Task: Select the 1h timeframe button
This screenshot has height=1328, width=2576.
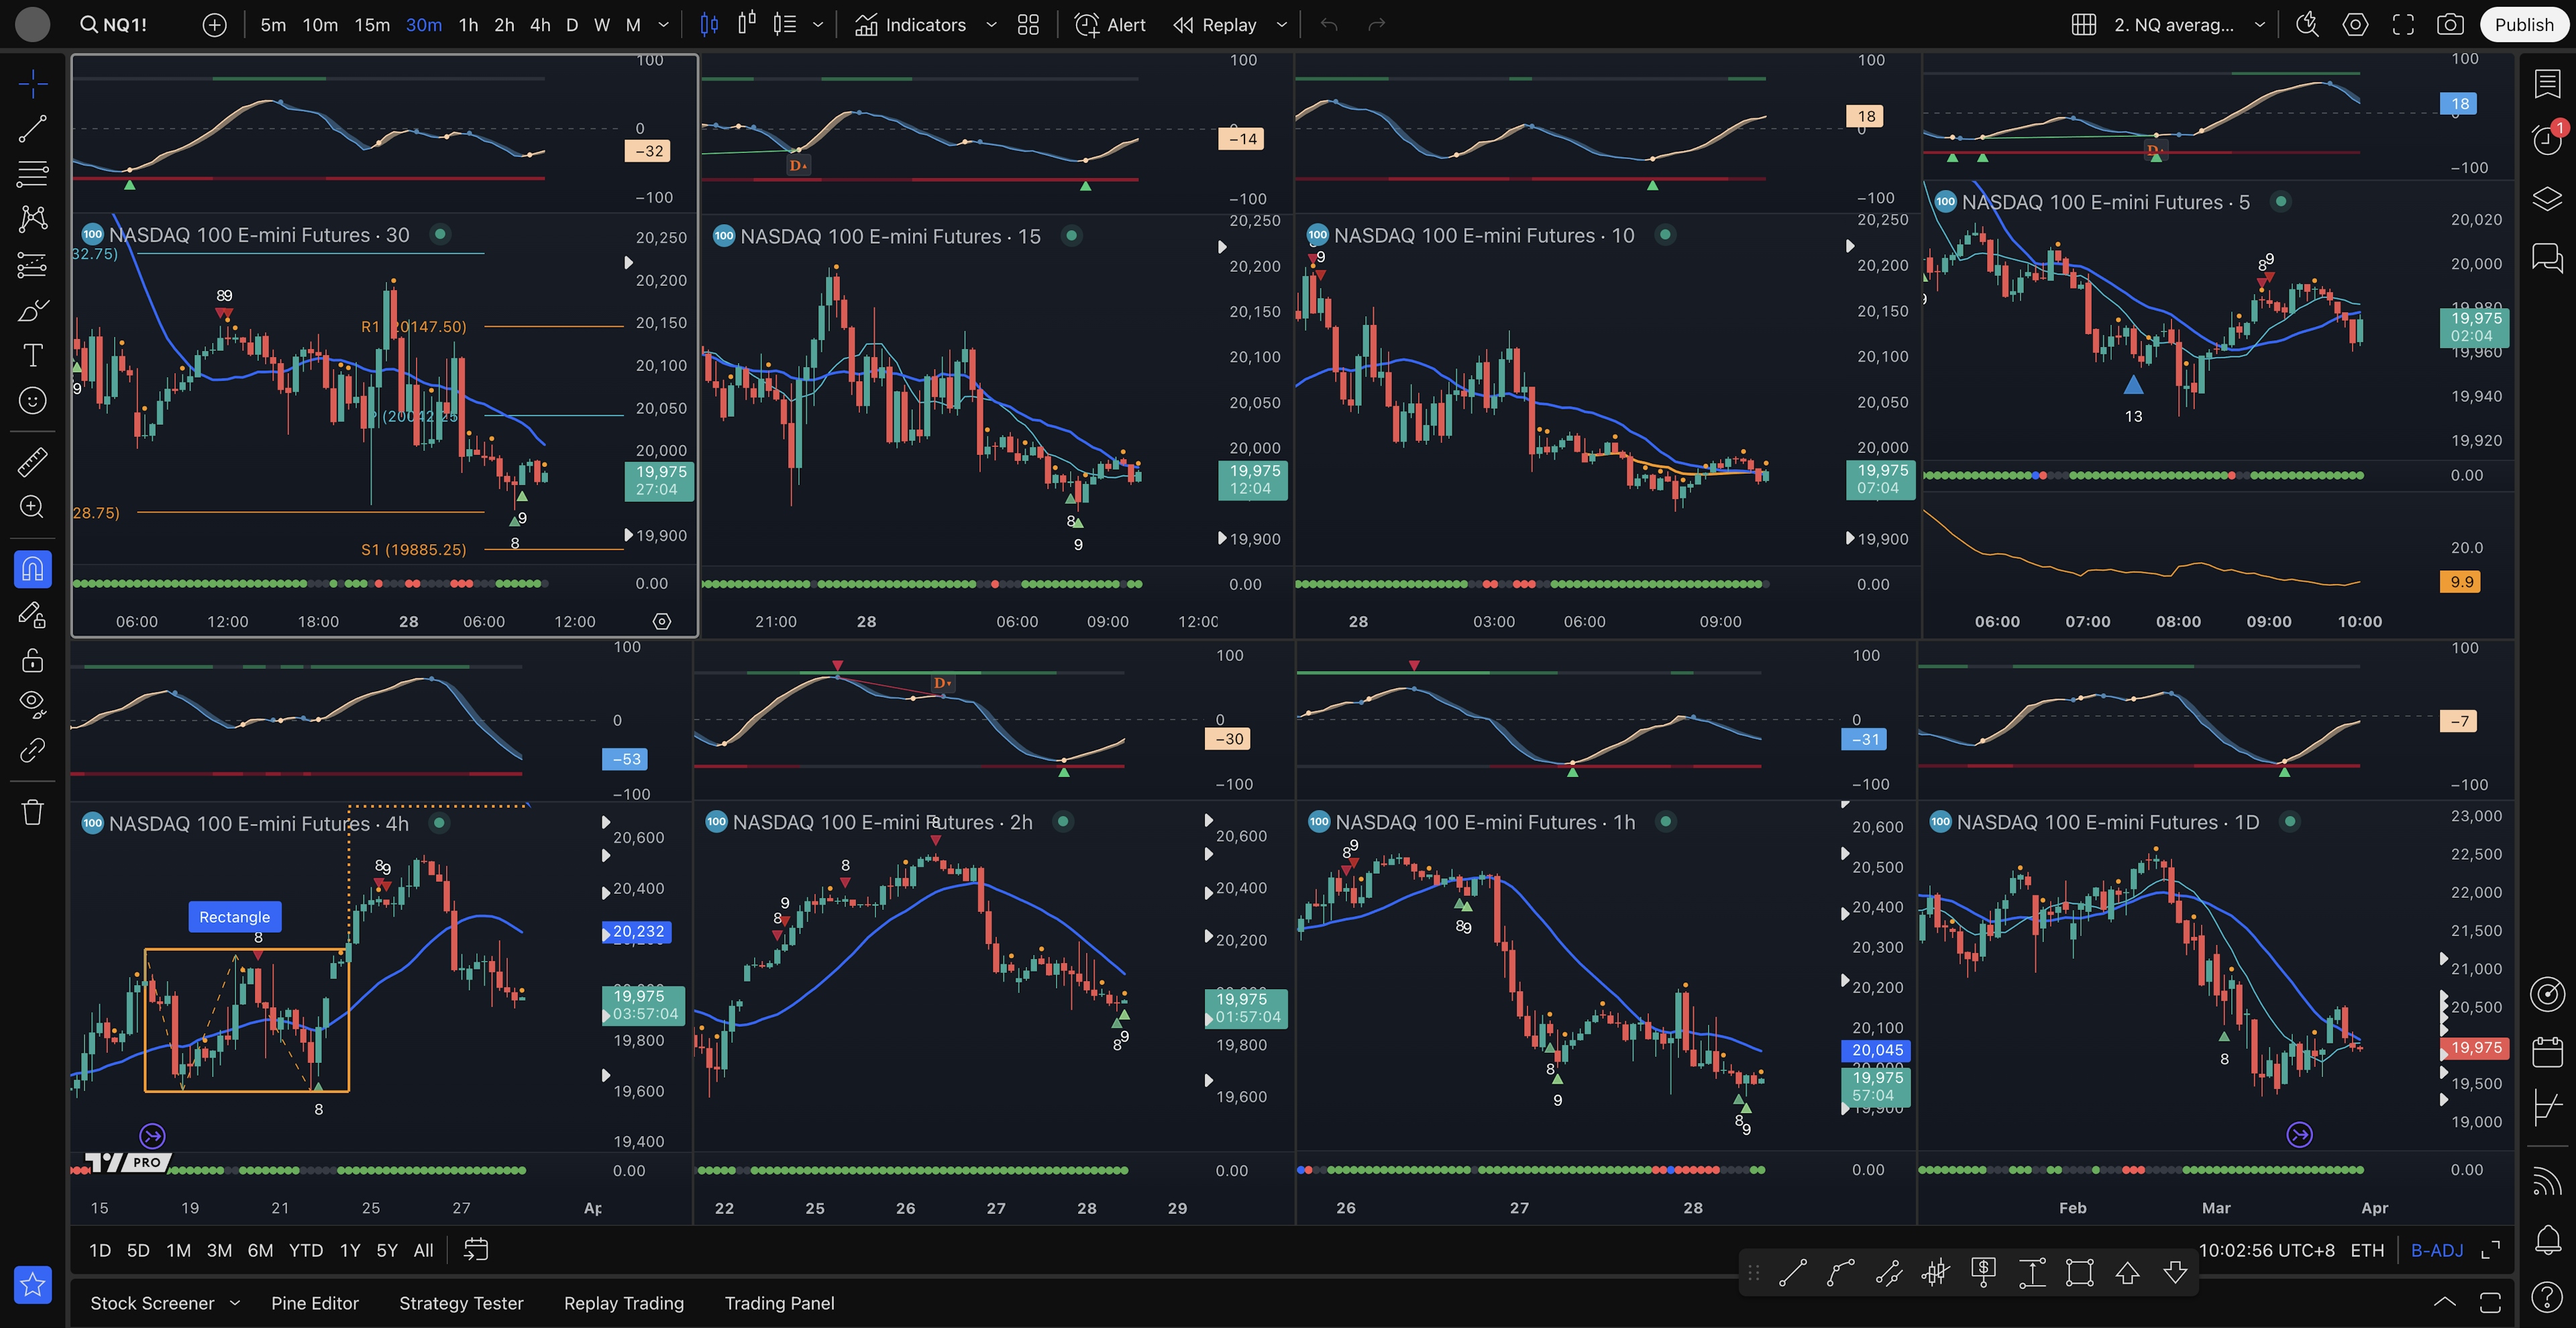Action: click(x=468, y=25)
